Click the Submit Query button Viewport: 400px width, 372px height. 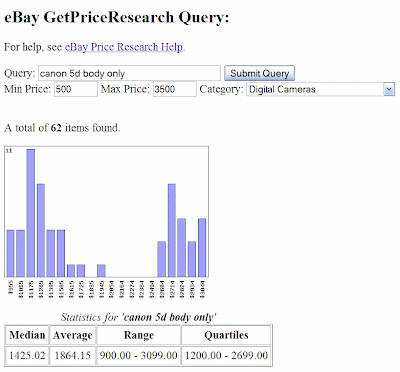tap(259, 73)
